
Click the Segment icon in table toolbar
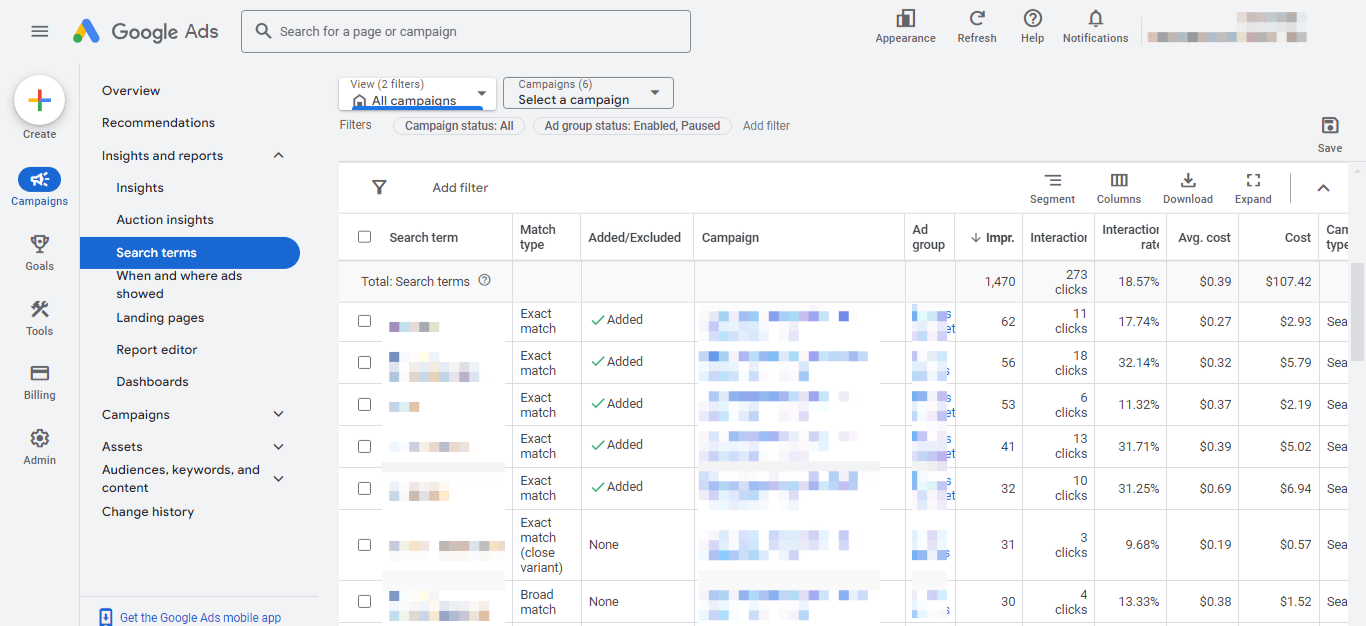(1052, 181)
